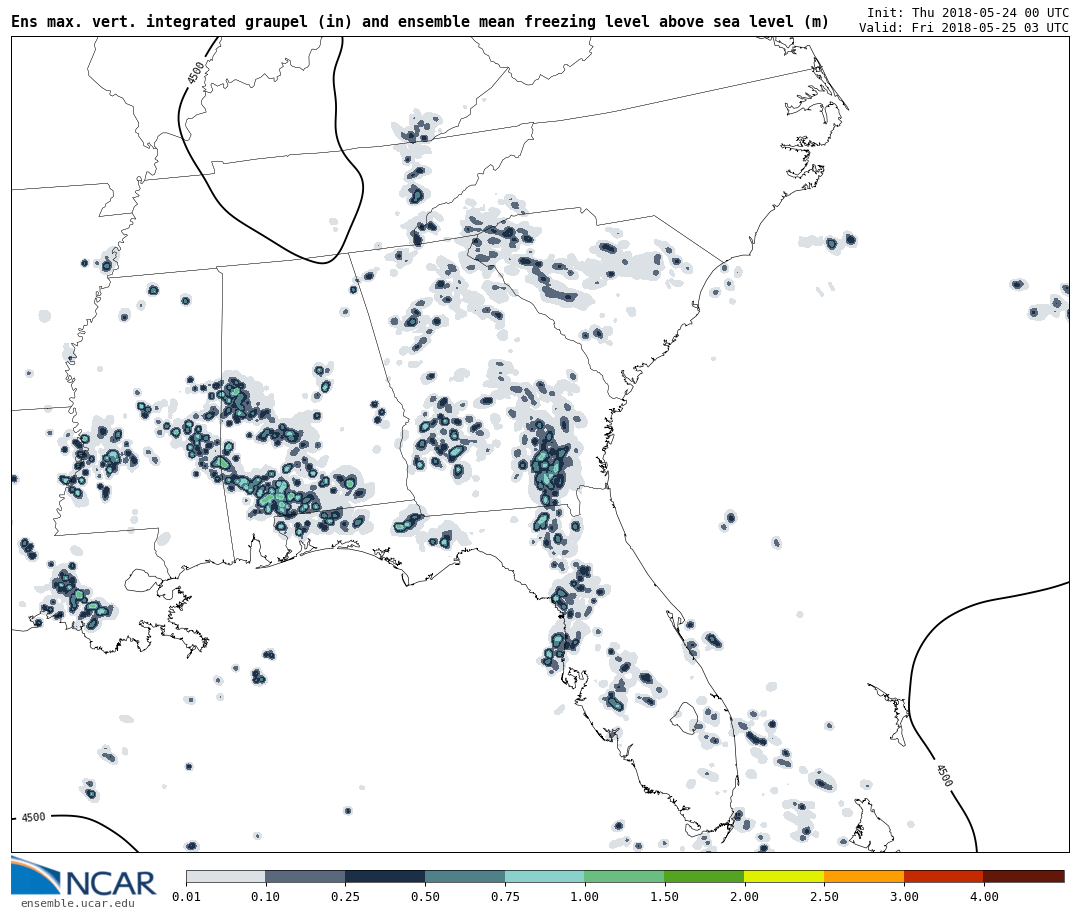Click the red 3.00–4.00 colorbar segment
Screen dimensions: 1080x915
943,876
